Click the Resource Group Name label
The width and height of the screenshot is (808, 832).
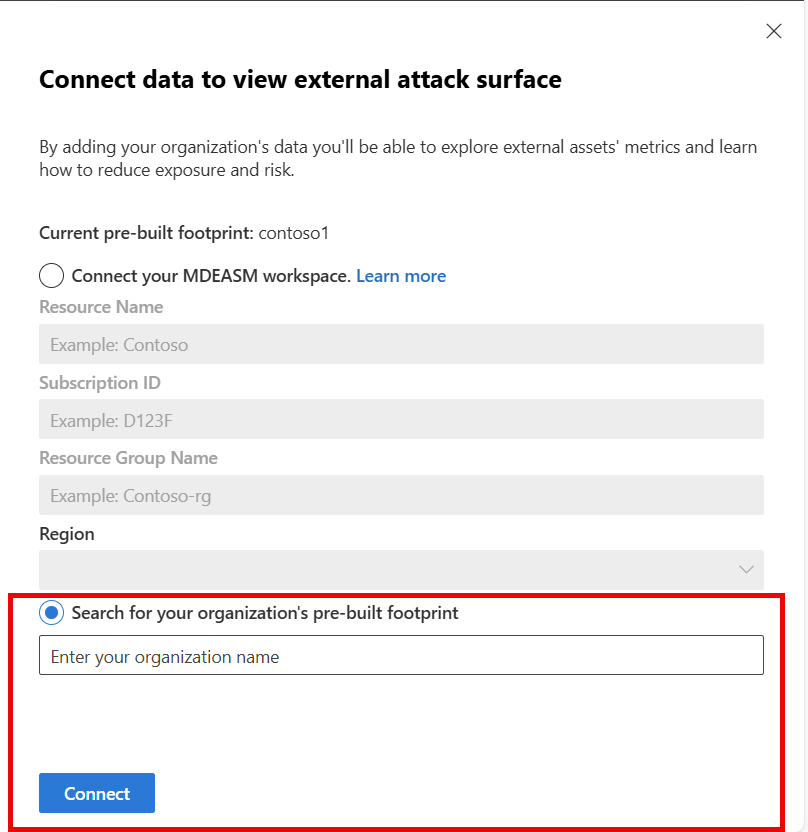pos(128,458)
